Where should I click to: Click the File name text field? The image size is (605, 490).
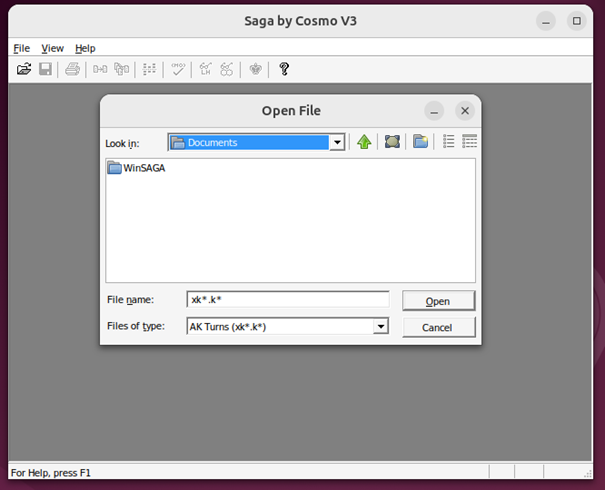pyautogui.click(x=288, y=300)
